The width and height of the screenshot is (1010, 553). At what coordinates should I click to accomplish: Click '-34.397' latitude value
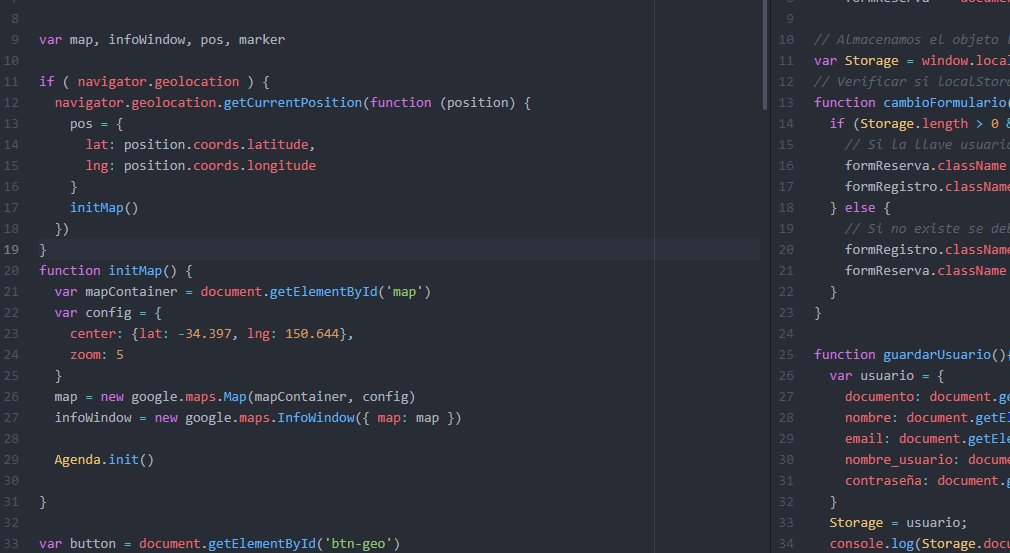click(x=204, y=334)
